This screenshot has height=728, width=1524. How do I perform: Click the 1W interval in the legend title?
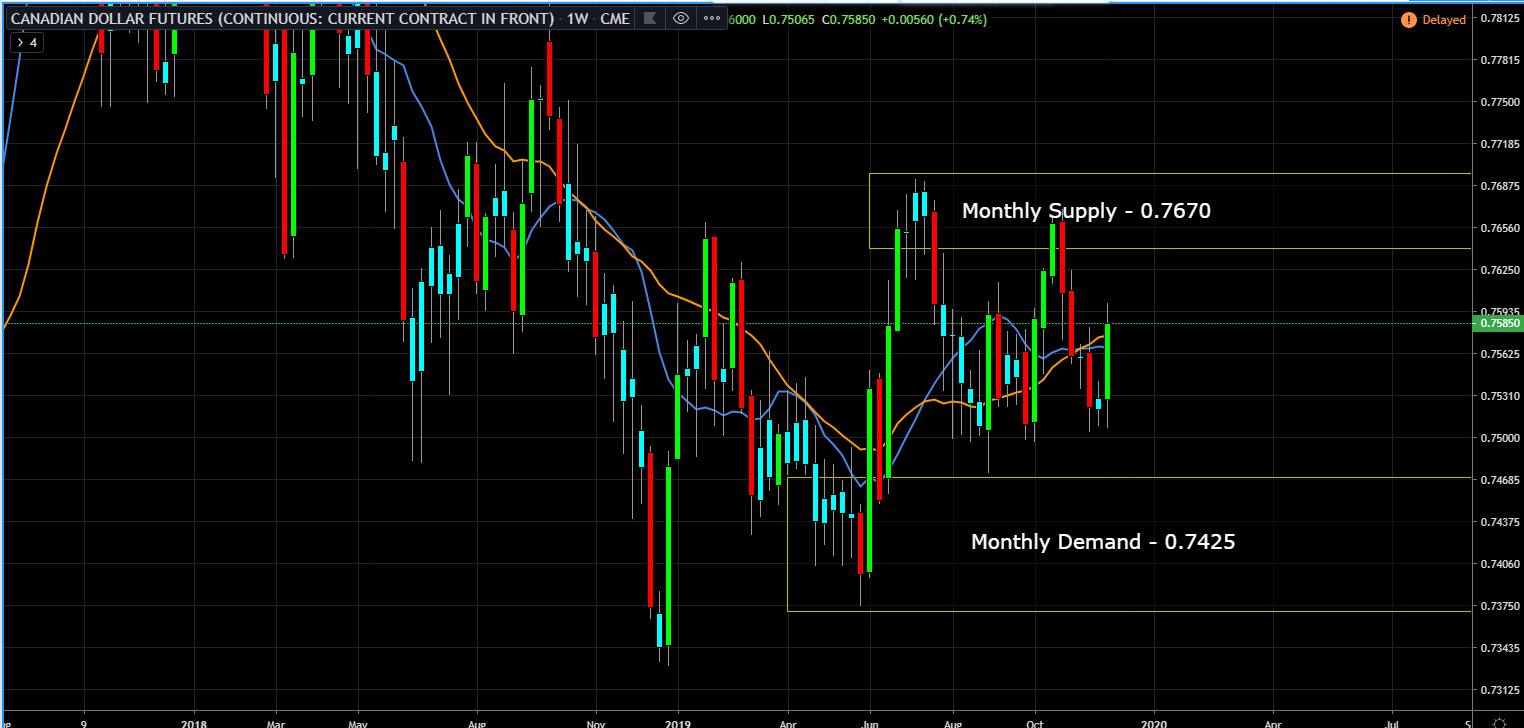pos(578,18)
